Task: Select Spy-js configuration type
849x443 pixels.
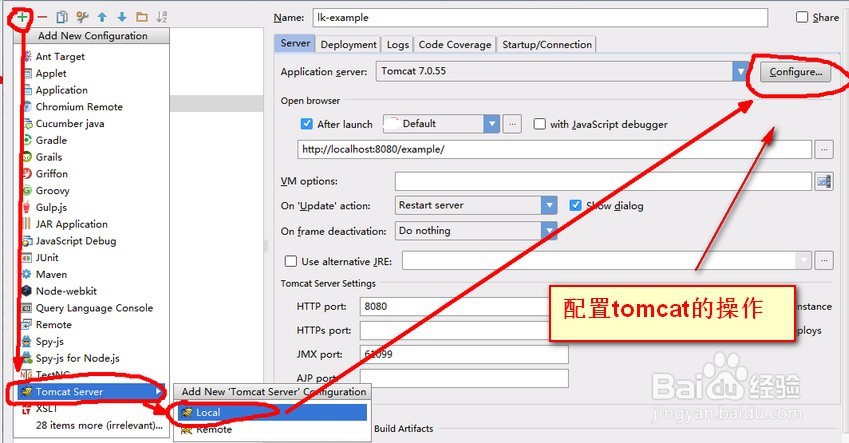Action: (50, 342)
